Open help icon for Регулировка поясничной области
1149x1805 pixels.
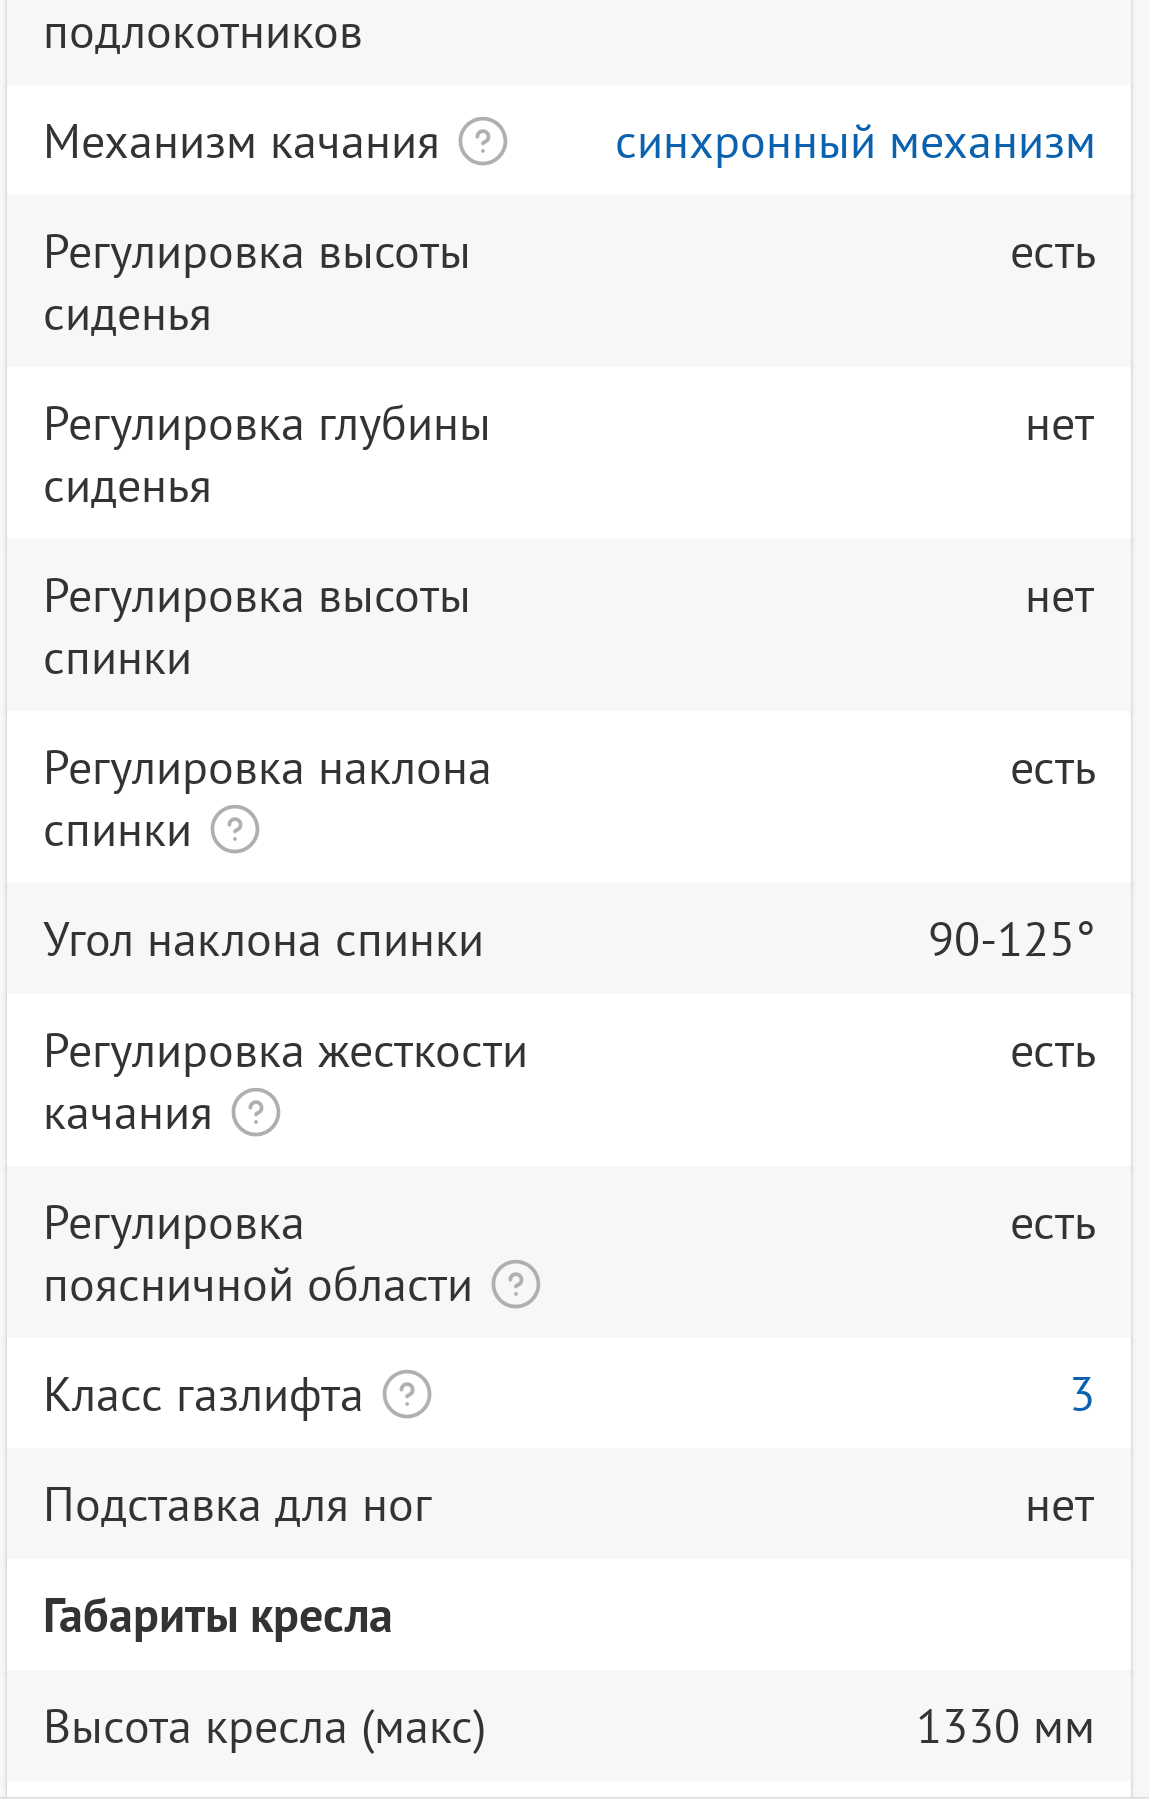516,1285
